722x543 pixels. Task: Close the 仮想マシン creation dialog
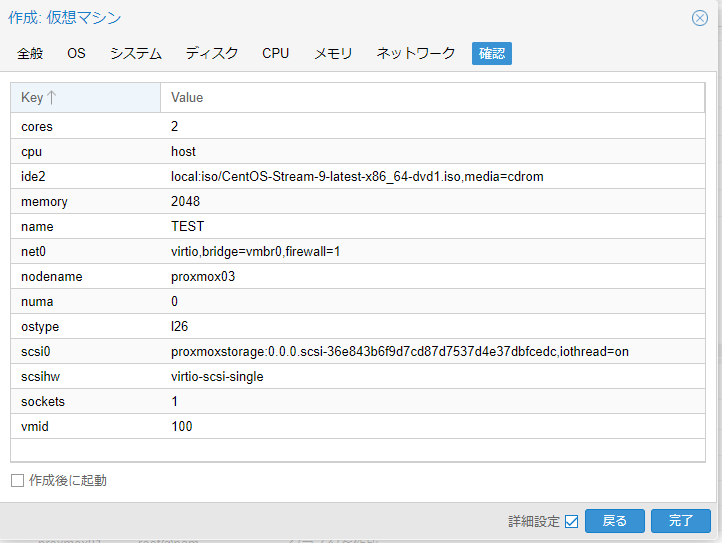700,18
